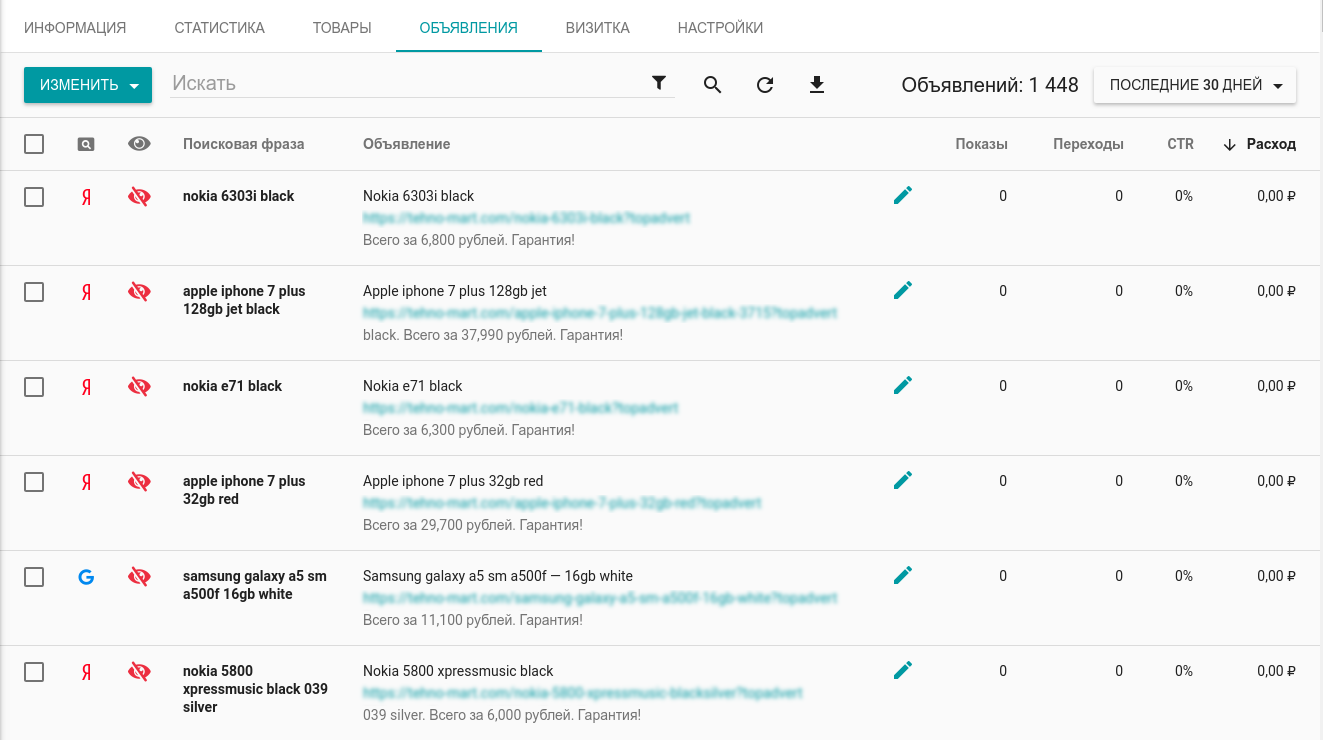Image resolution: width=1323 pixels, height=740 pixels.
Task: Select all ads with header checkbox
Action: point(34,144)
